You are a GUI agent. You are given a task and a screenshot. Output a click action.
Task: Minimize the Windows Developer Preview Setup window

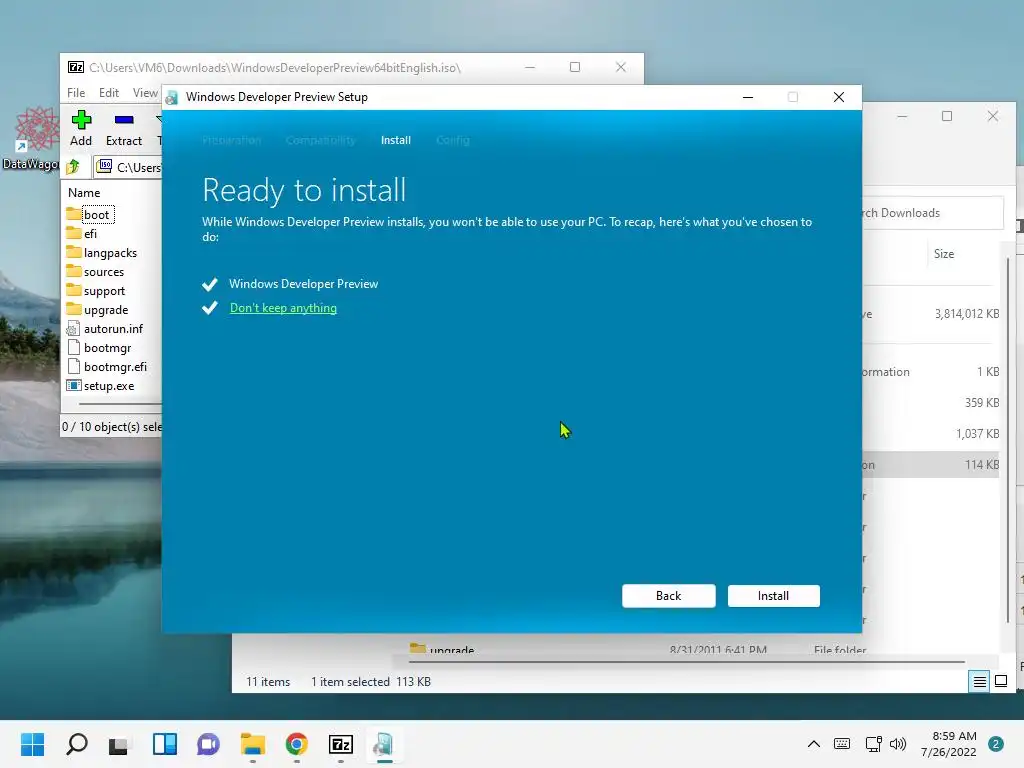click(x=748, y=97)
